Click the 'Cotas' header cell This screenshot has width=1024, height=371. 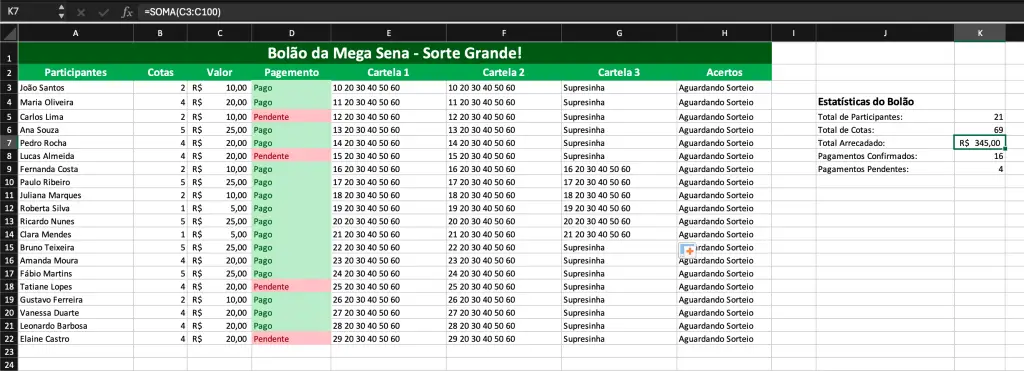(x=161, y=73)
